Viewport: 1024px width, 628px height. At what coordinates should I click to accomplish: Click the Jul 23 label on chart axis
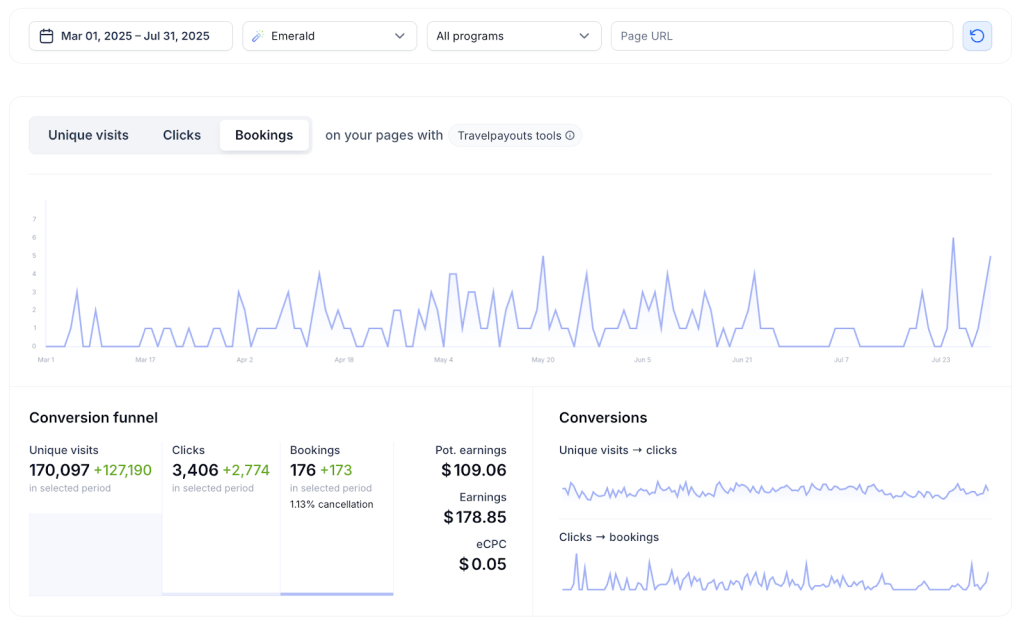click(941, 359)
